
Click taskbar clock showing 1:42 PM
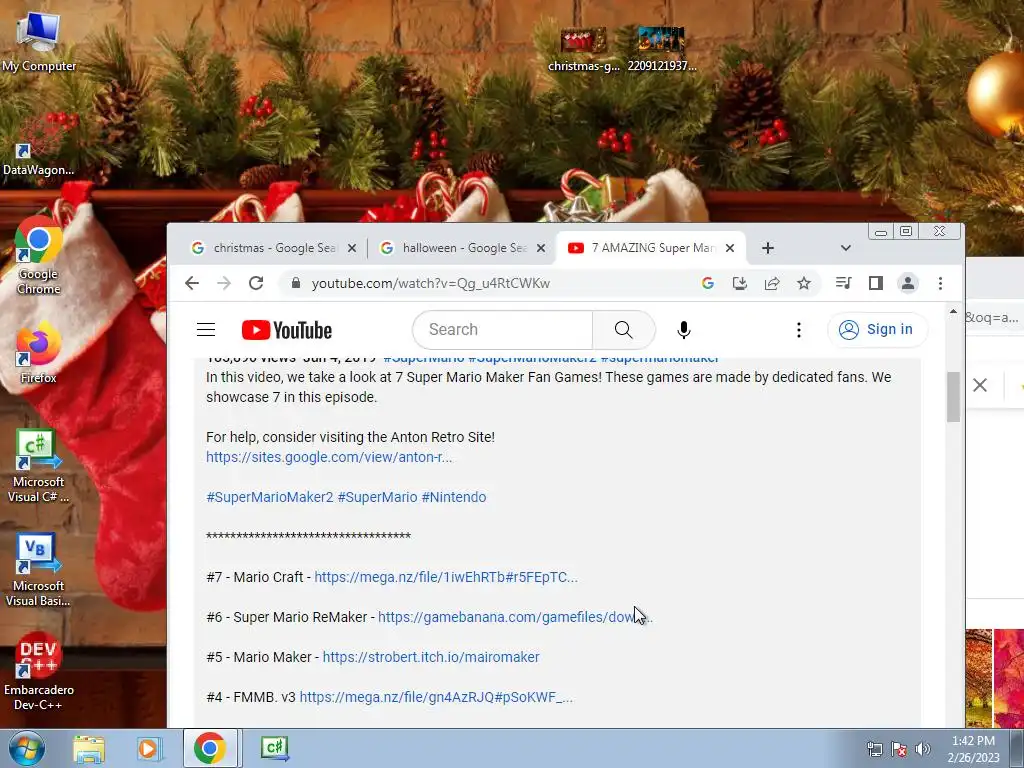[x=973, y=749]
